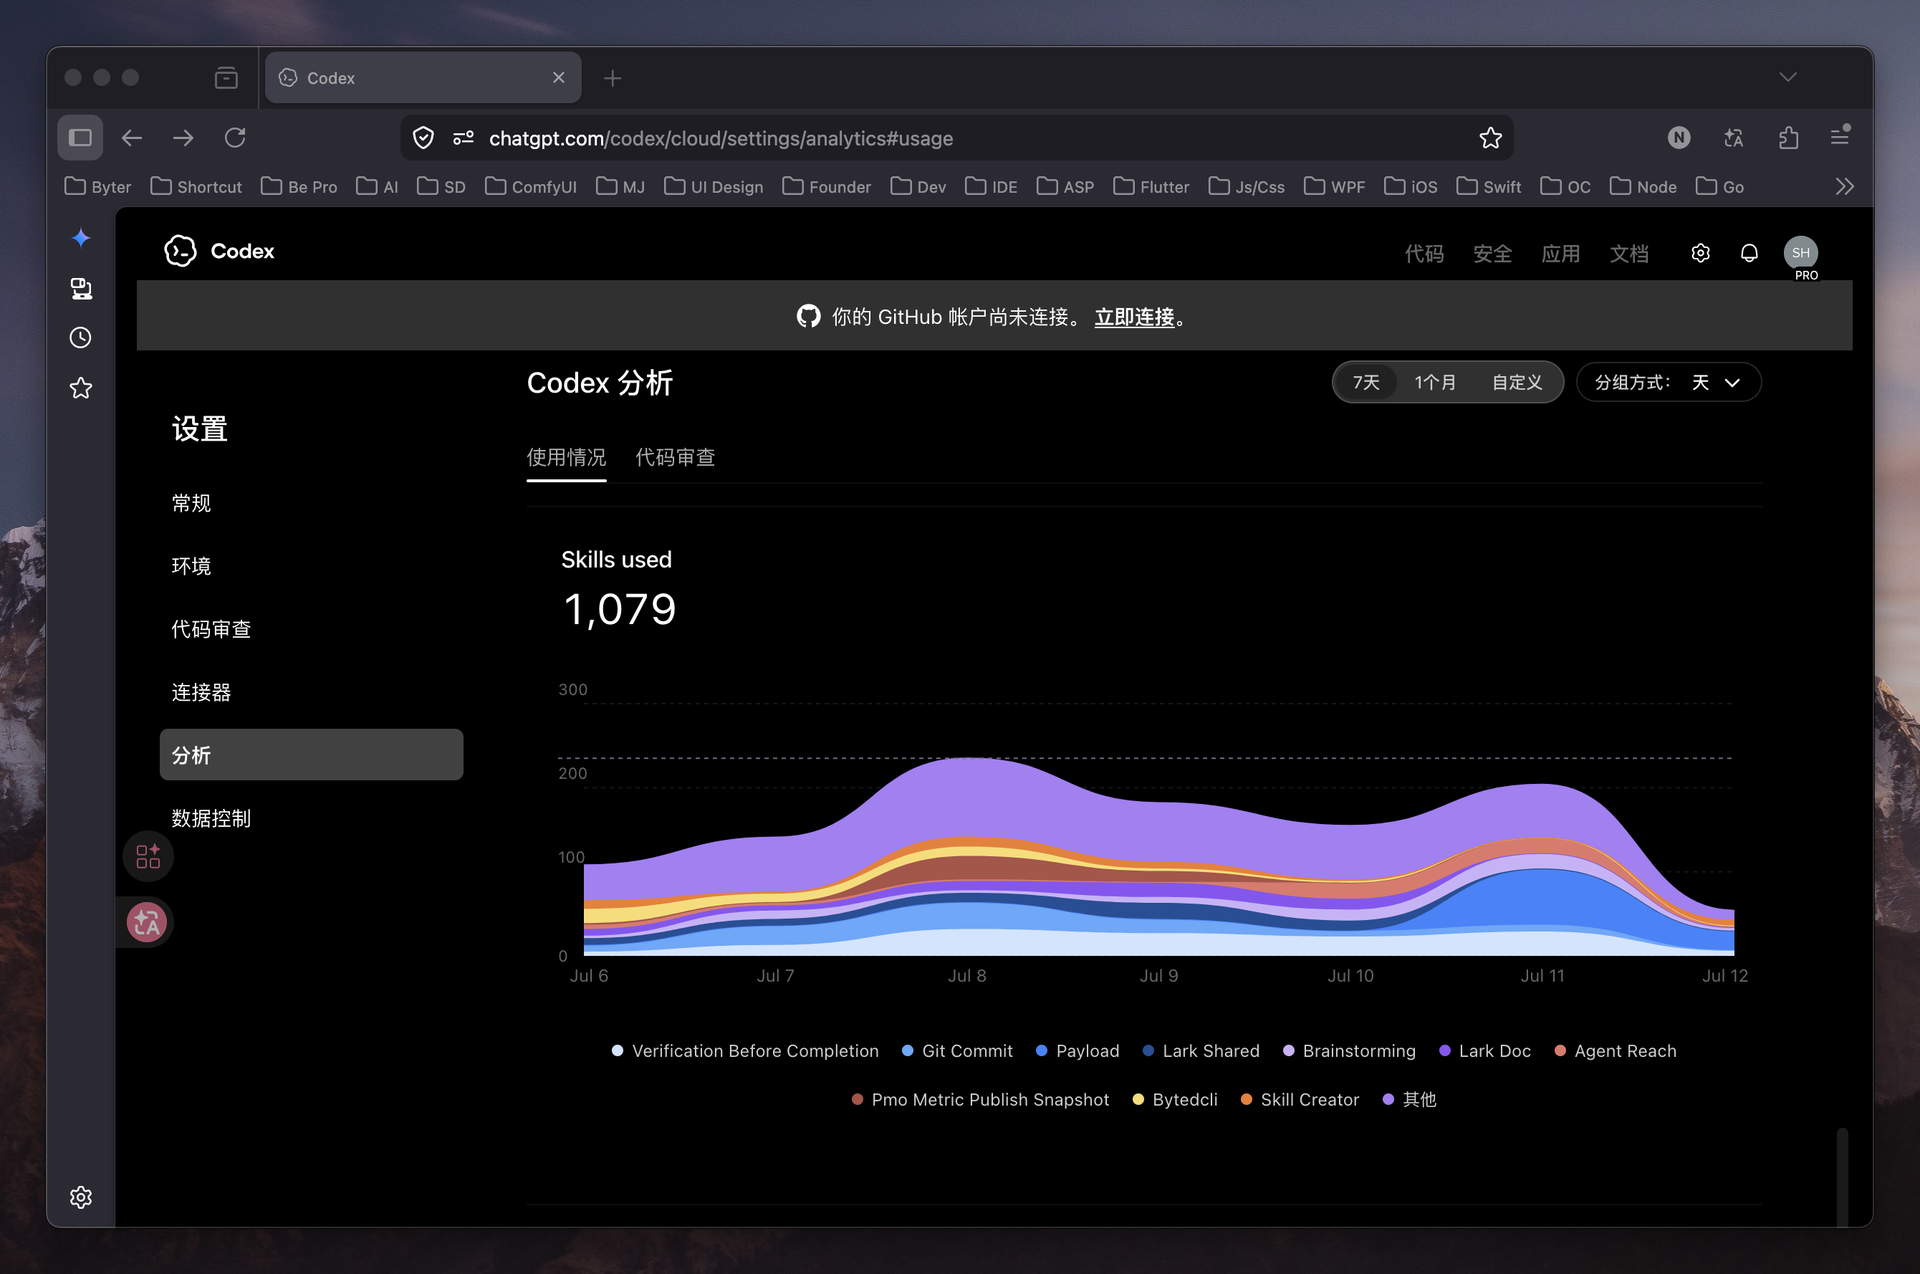Open 常规 general settings
This screenshot has height=1274, width=1920.
[x=191, y=503]
